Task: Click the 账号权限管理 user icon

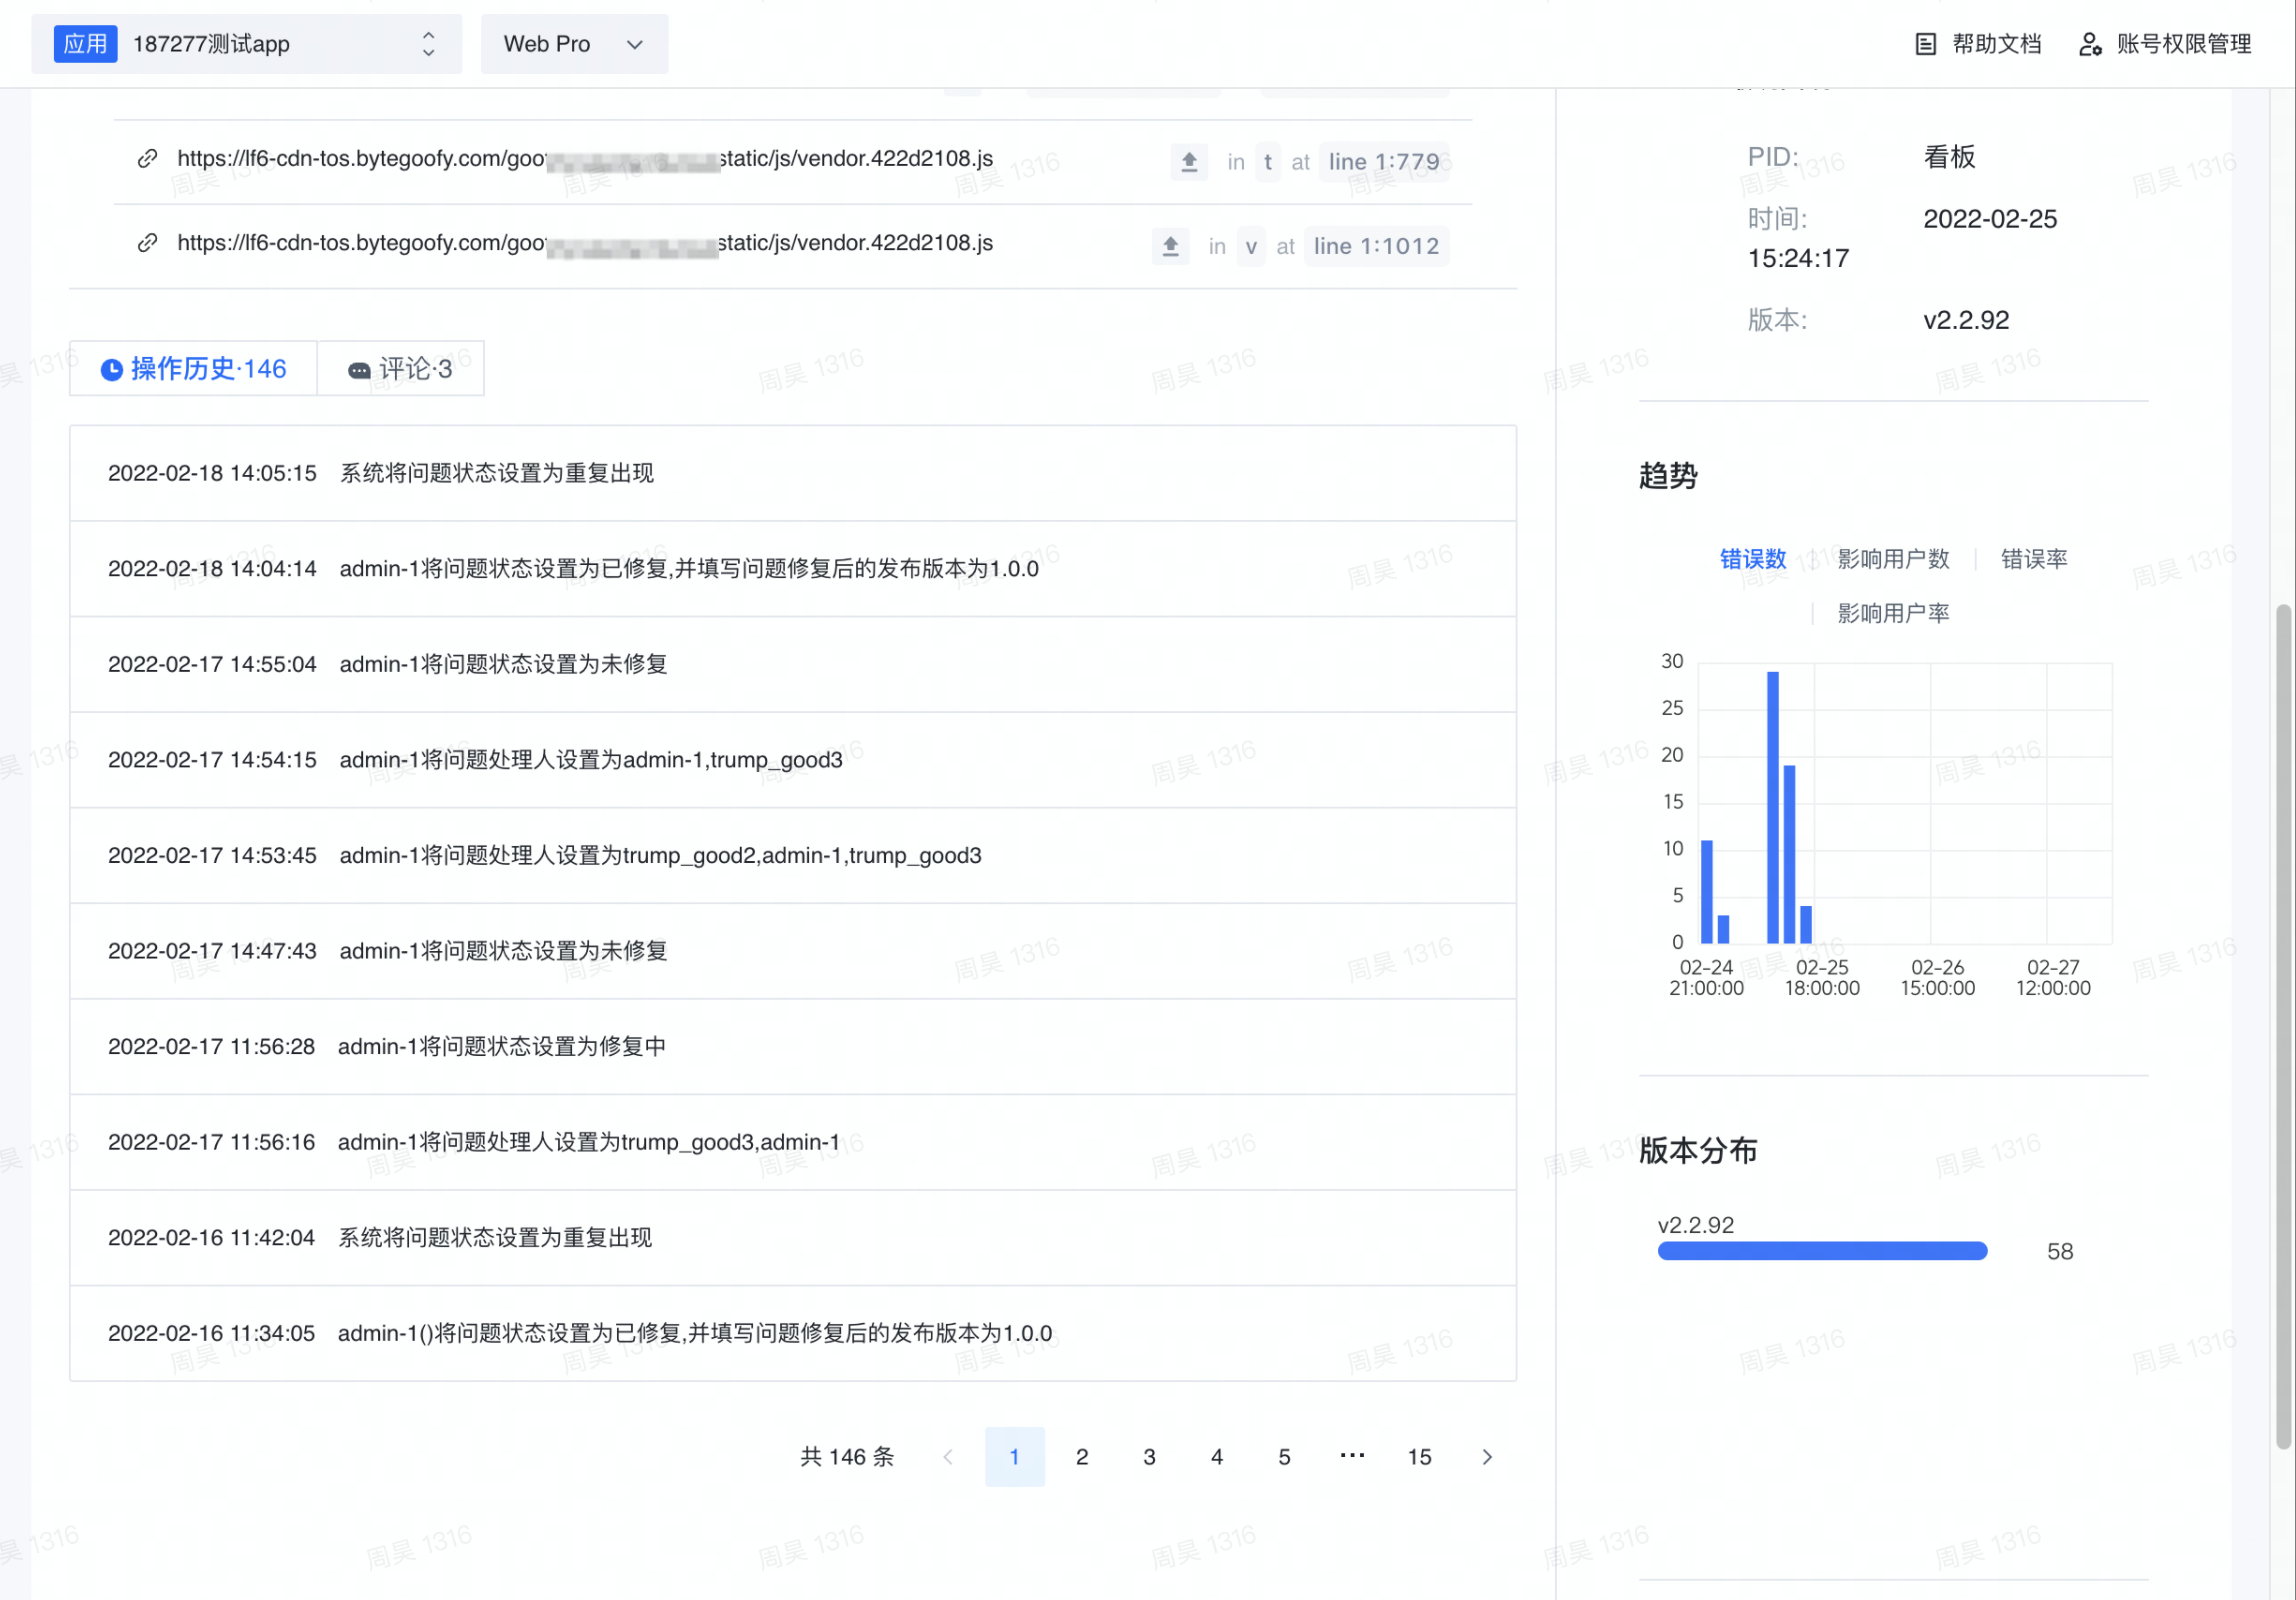Action: [2090, 44]
